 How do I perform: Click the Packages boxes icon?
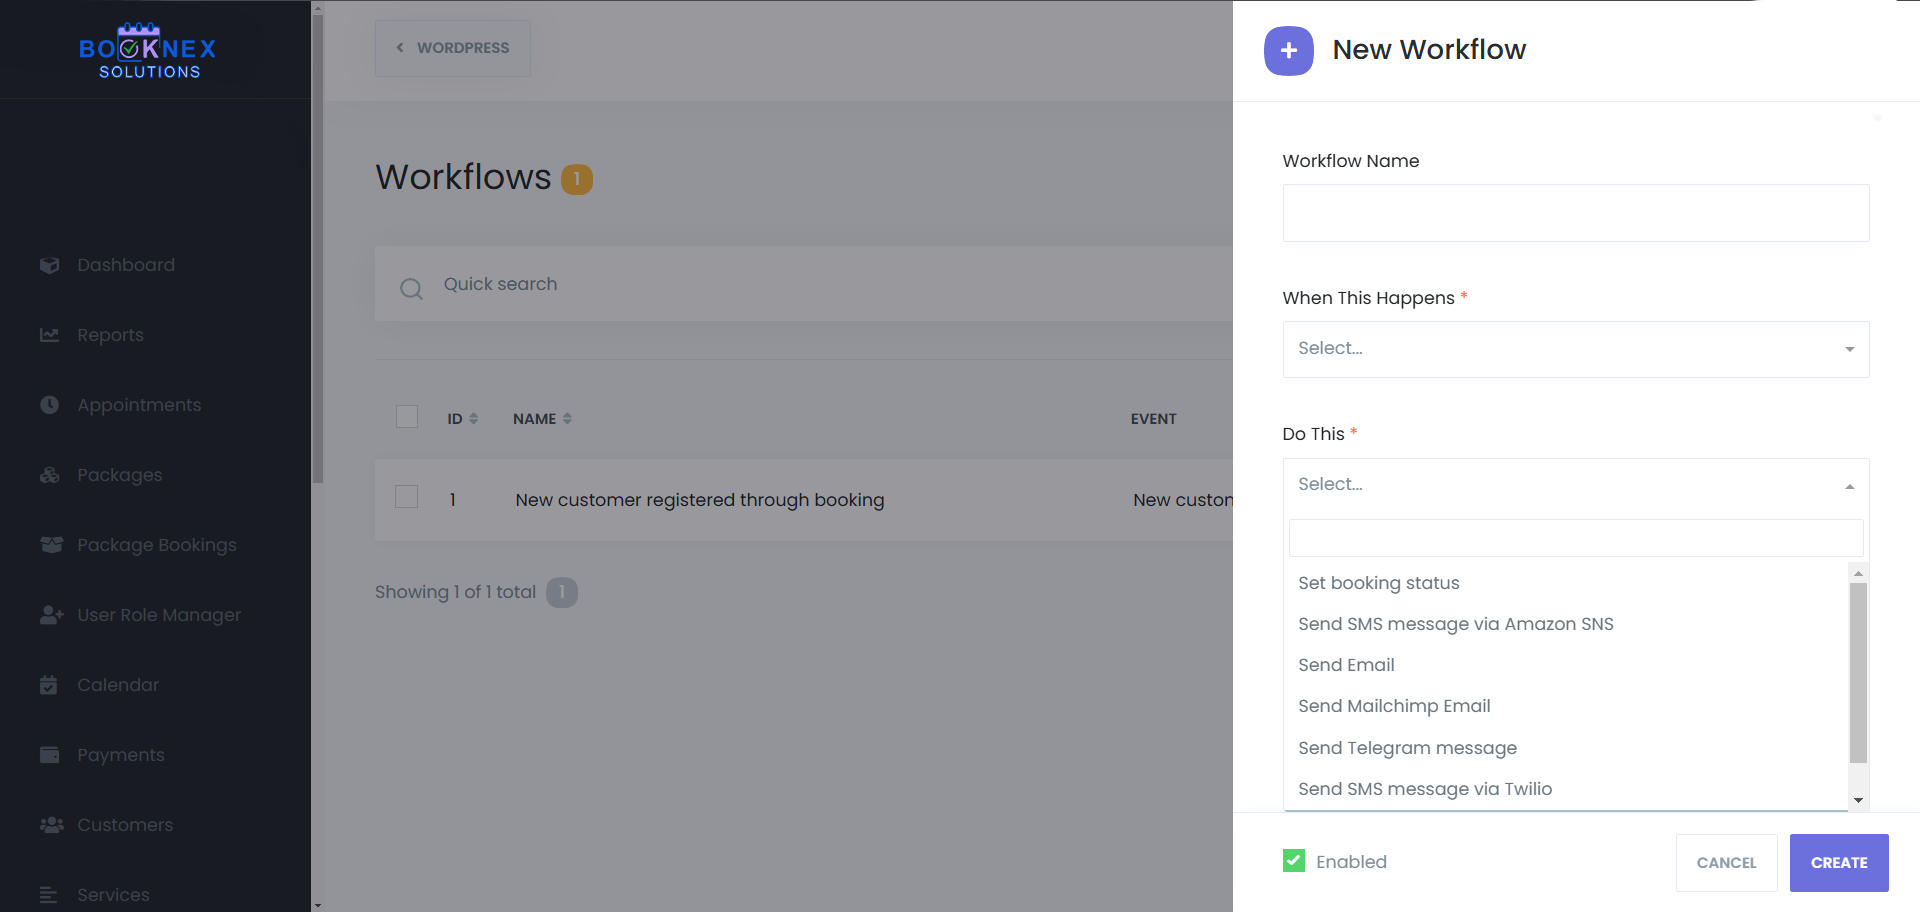(x=49, y=475)
